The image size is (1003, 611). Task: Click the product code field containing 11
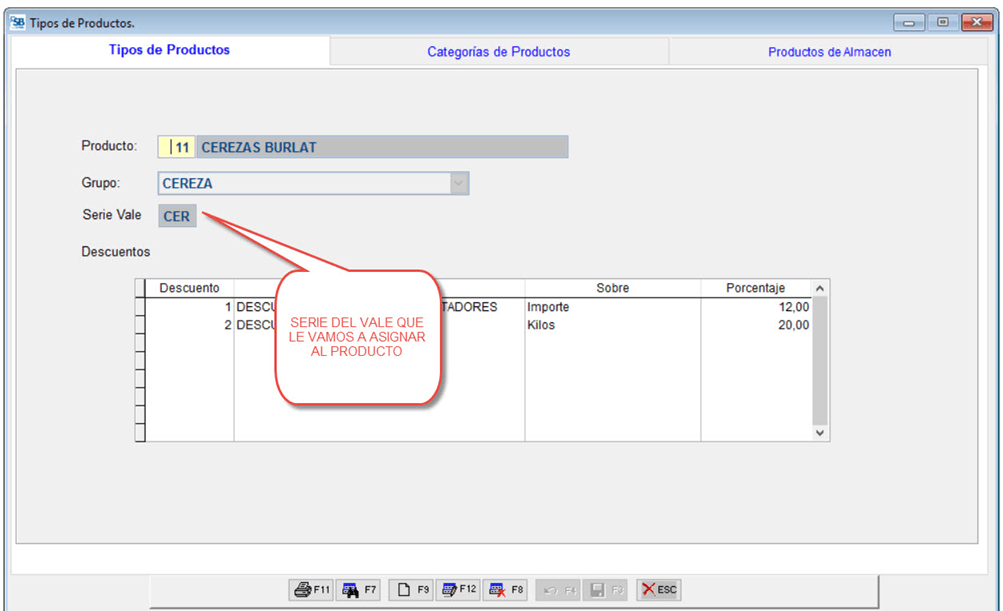(177, 148)
